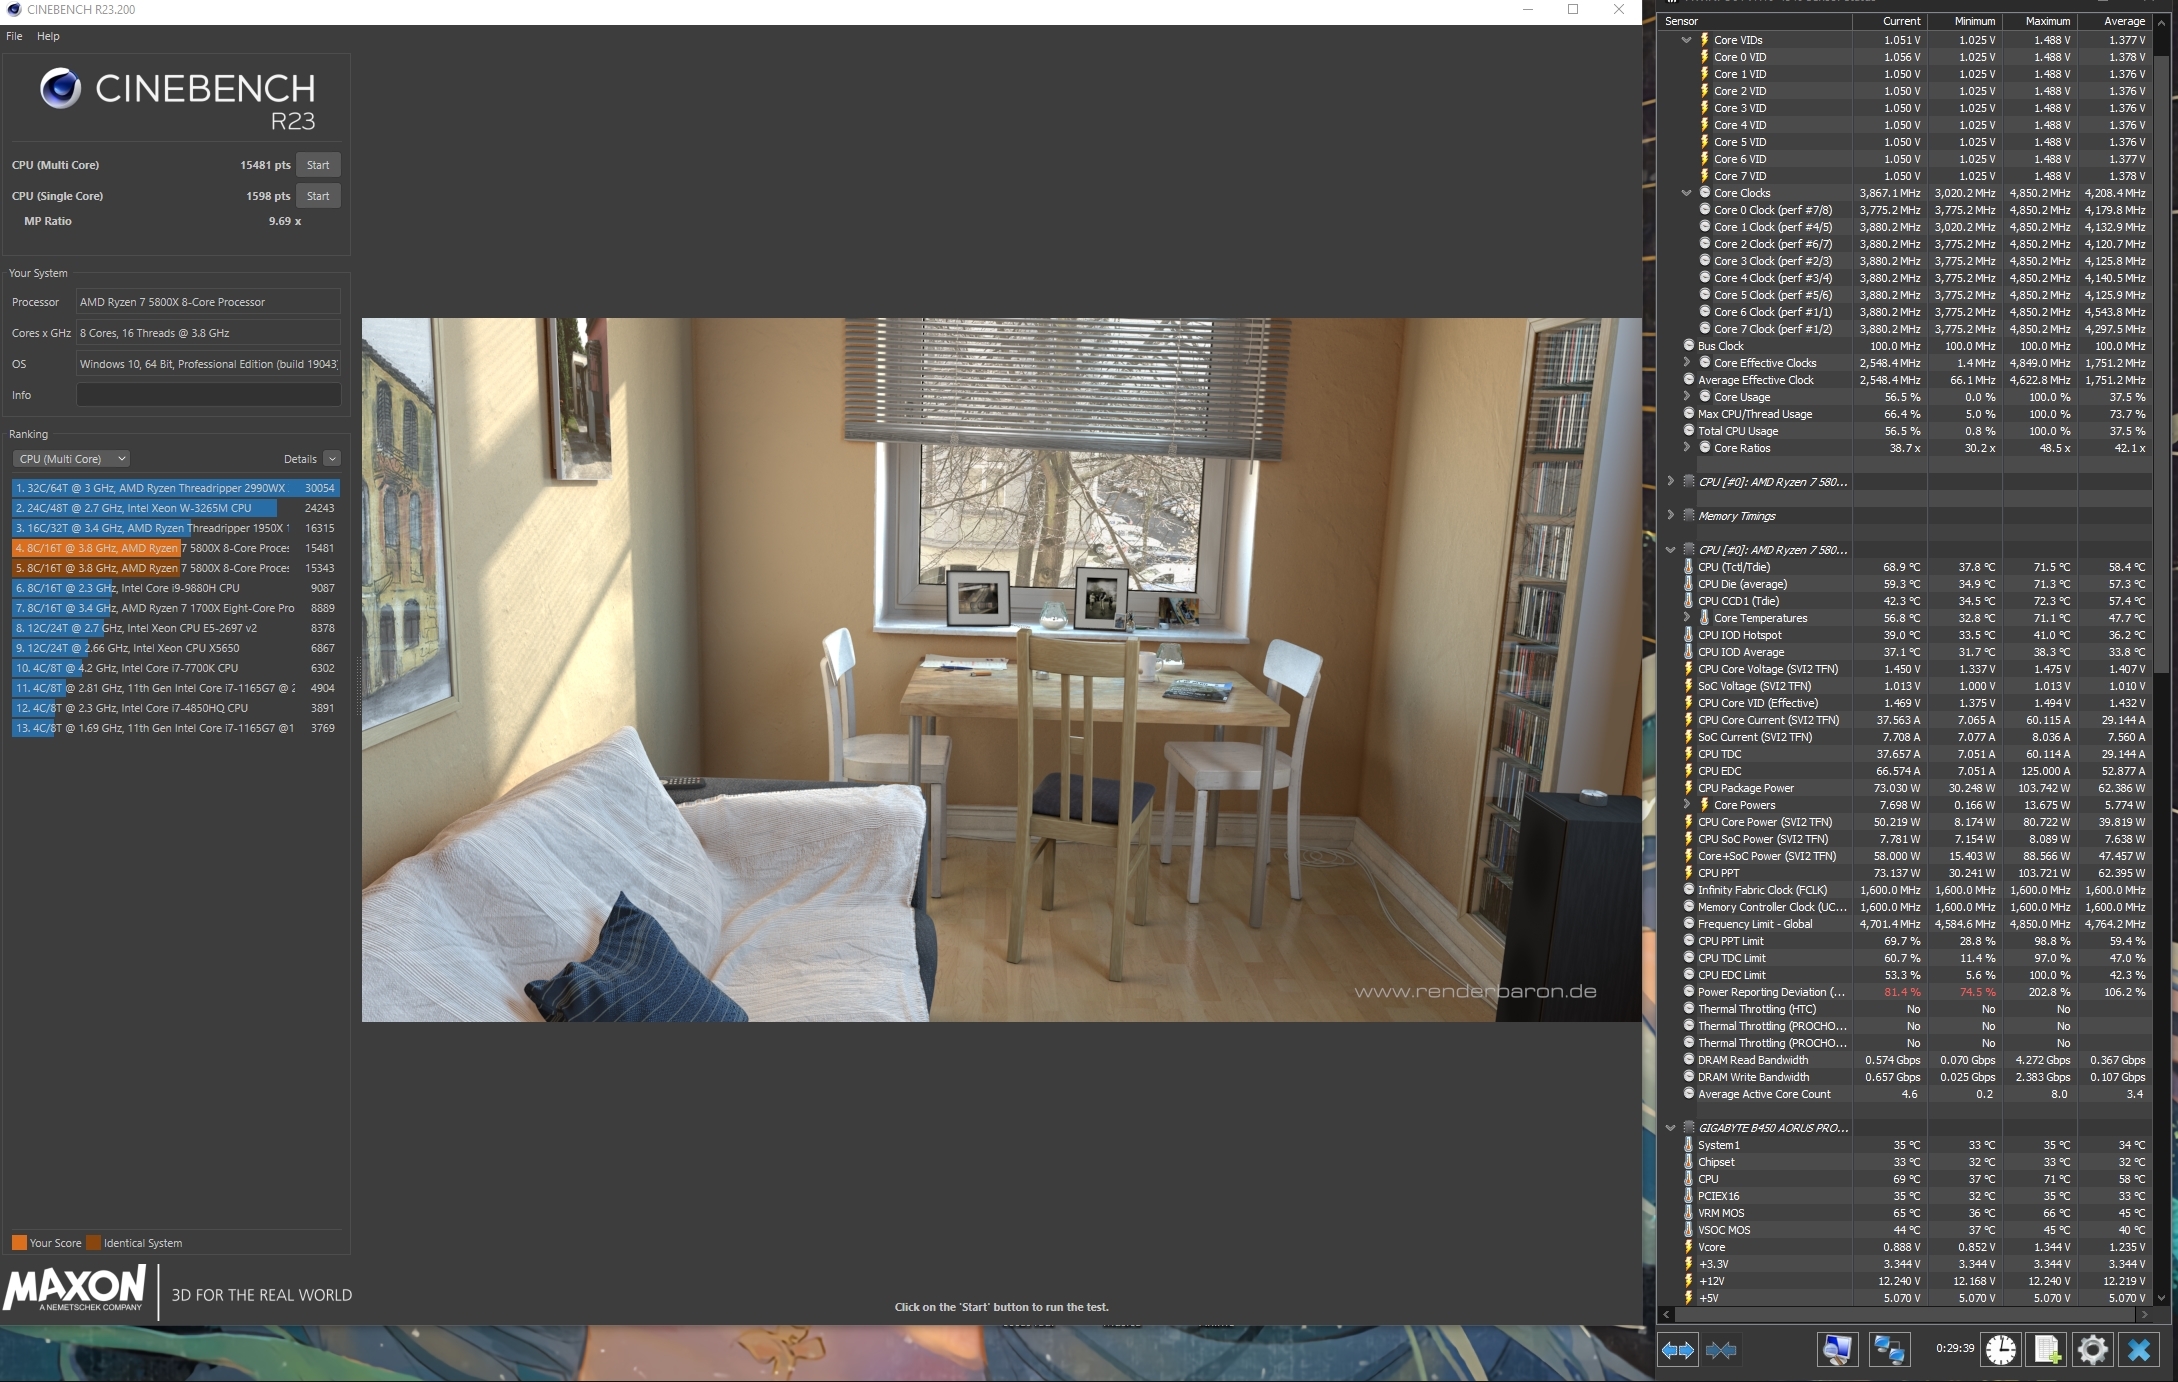The width and height of the screenshot is (2178, 1382).
Task: Open the File menu
Action: pyautogui.click(x=14, y=36)
